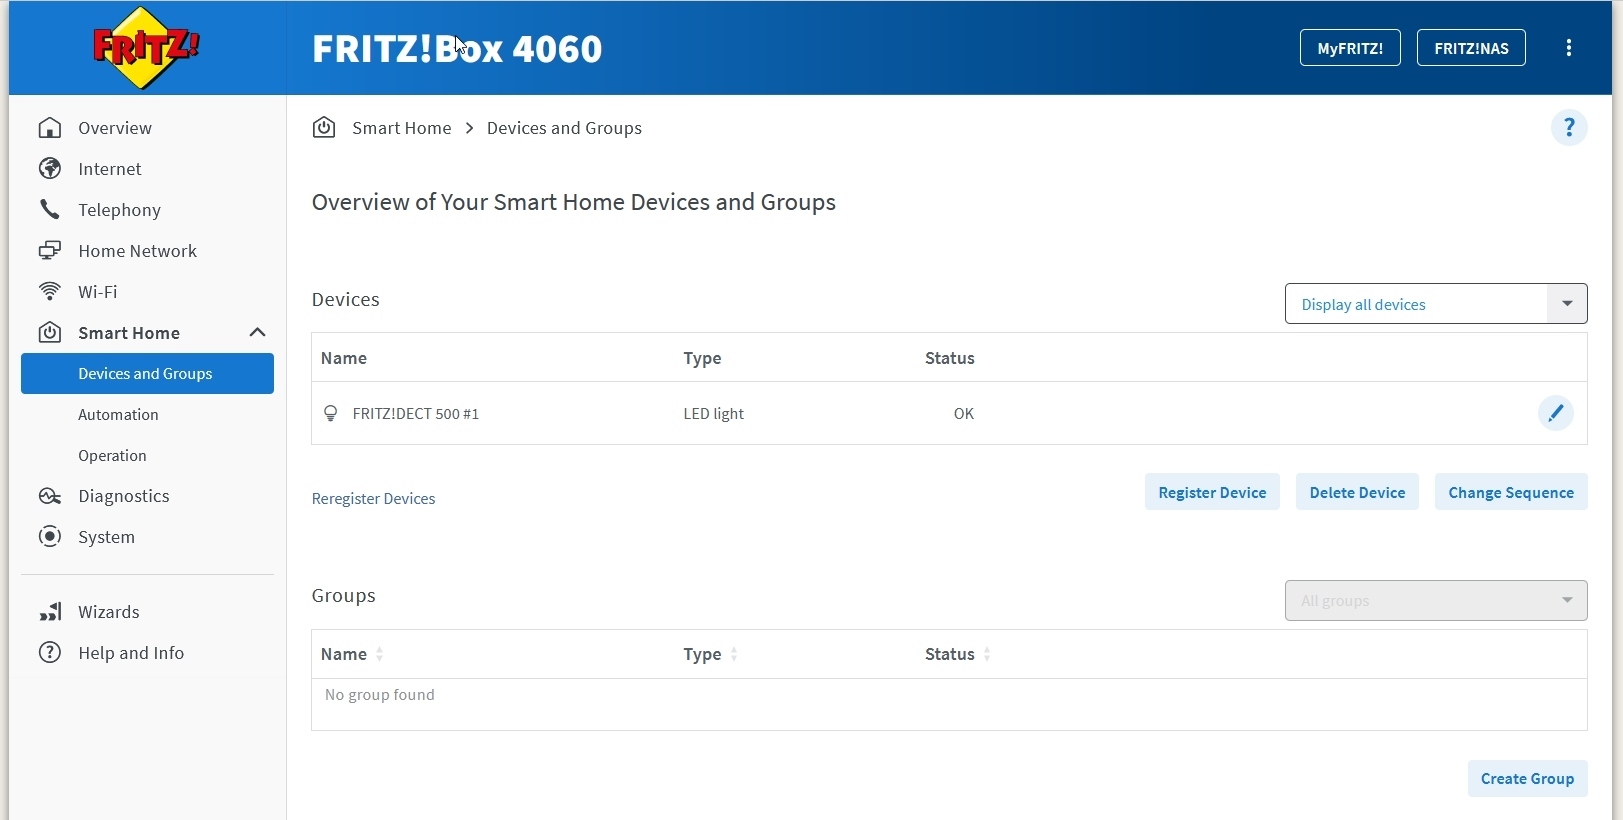Open the System menu
Viewport: 1623px width, 820px height.
(x=107, y=537)
